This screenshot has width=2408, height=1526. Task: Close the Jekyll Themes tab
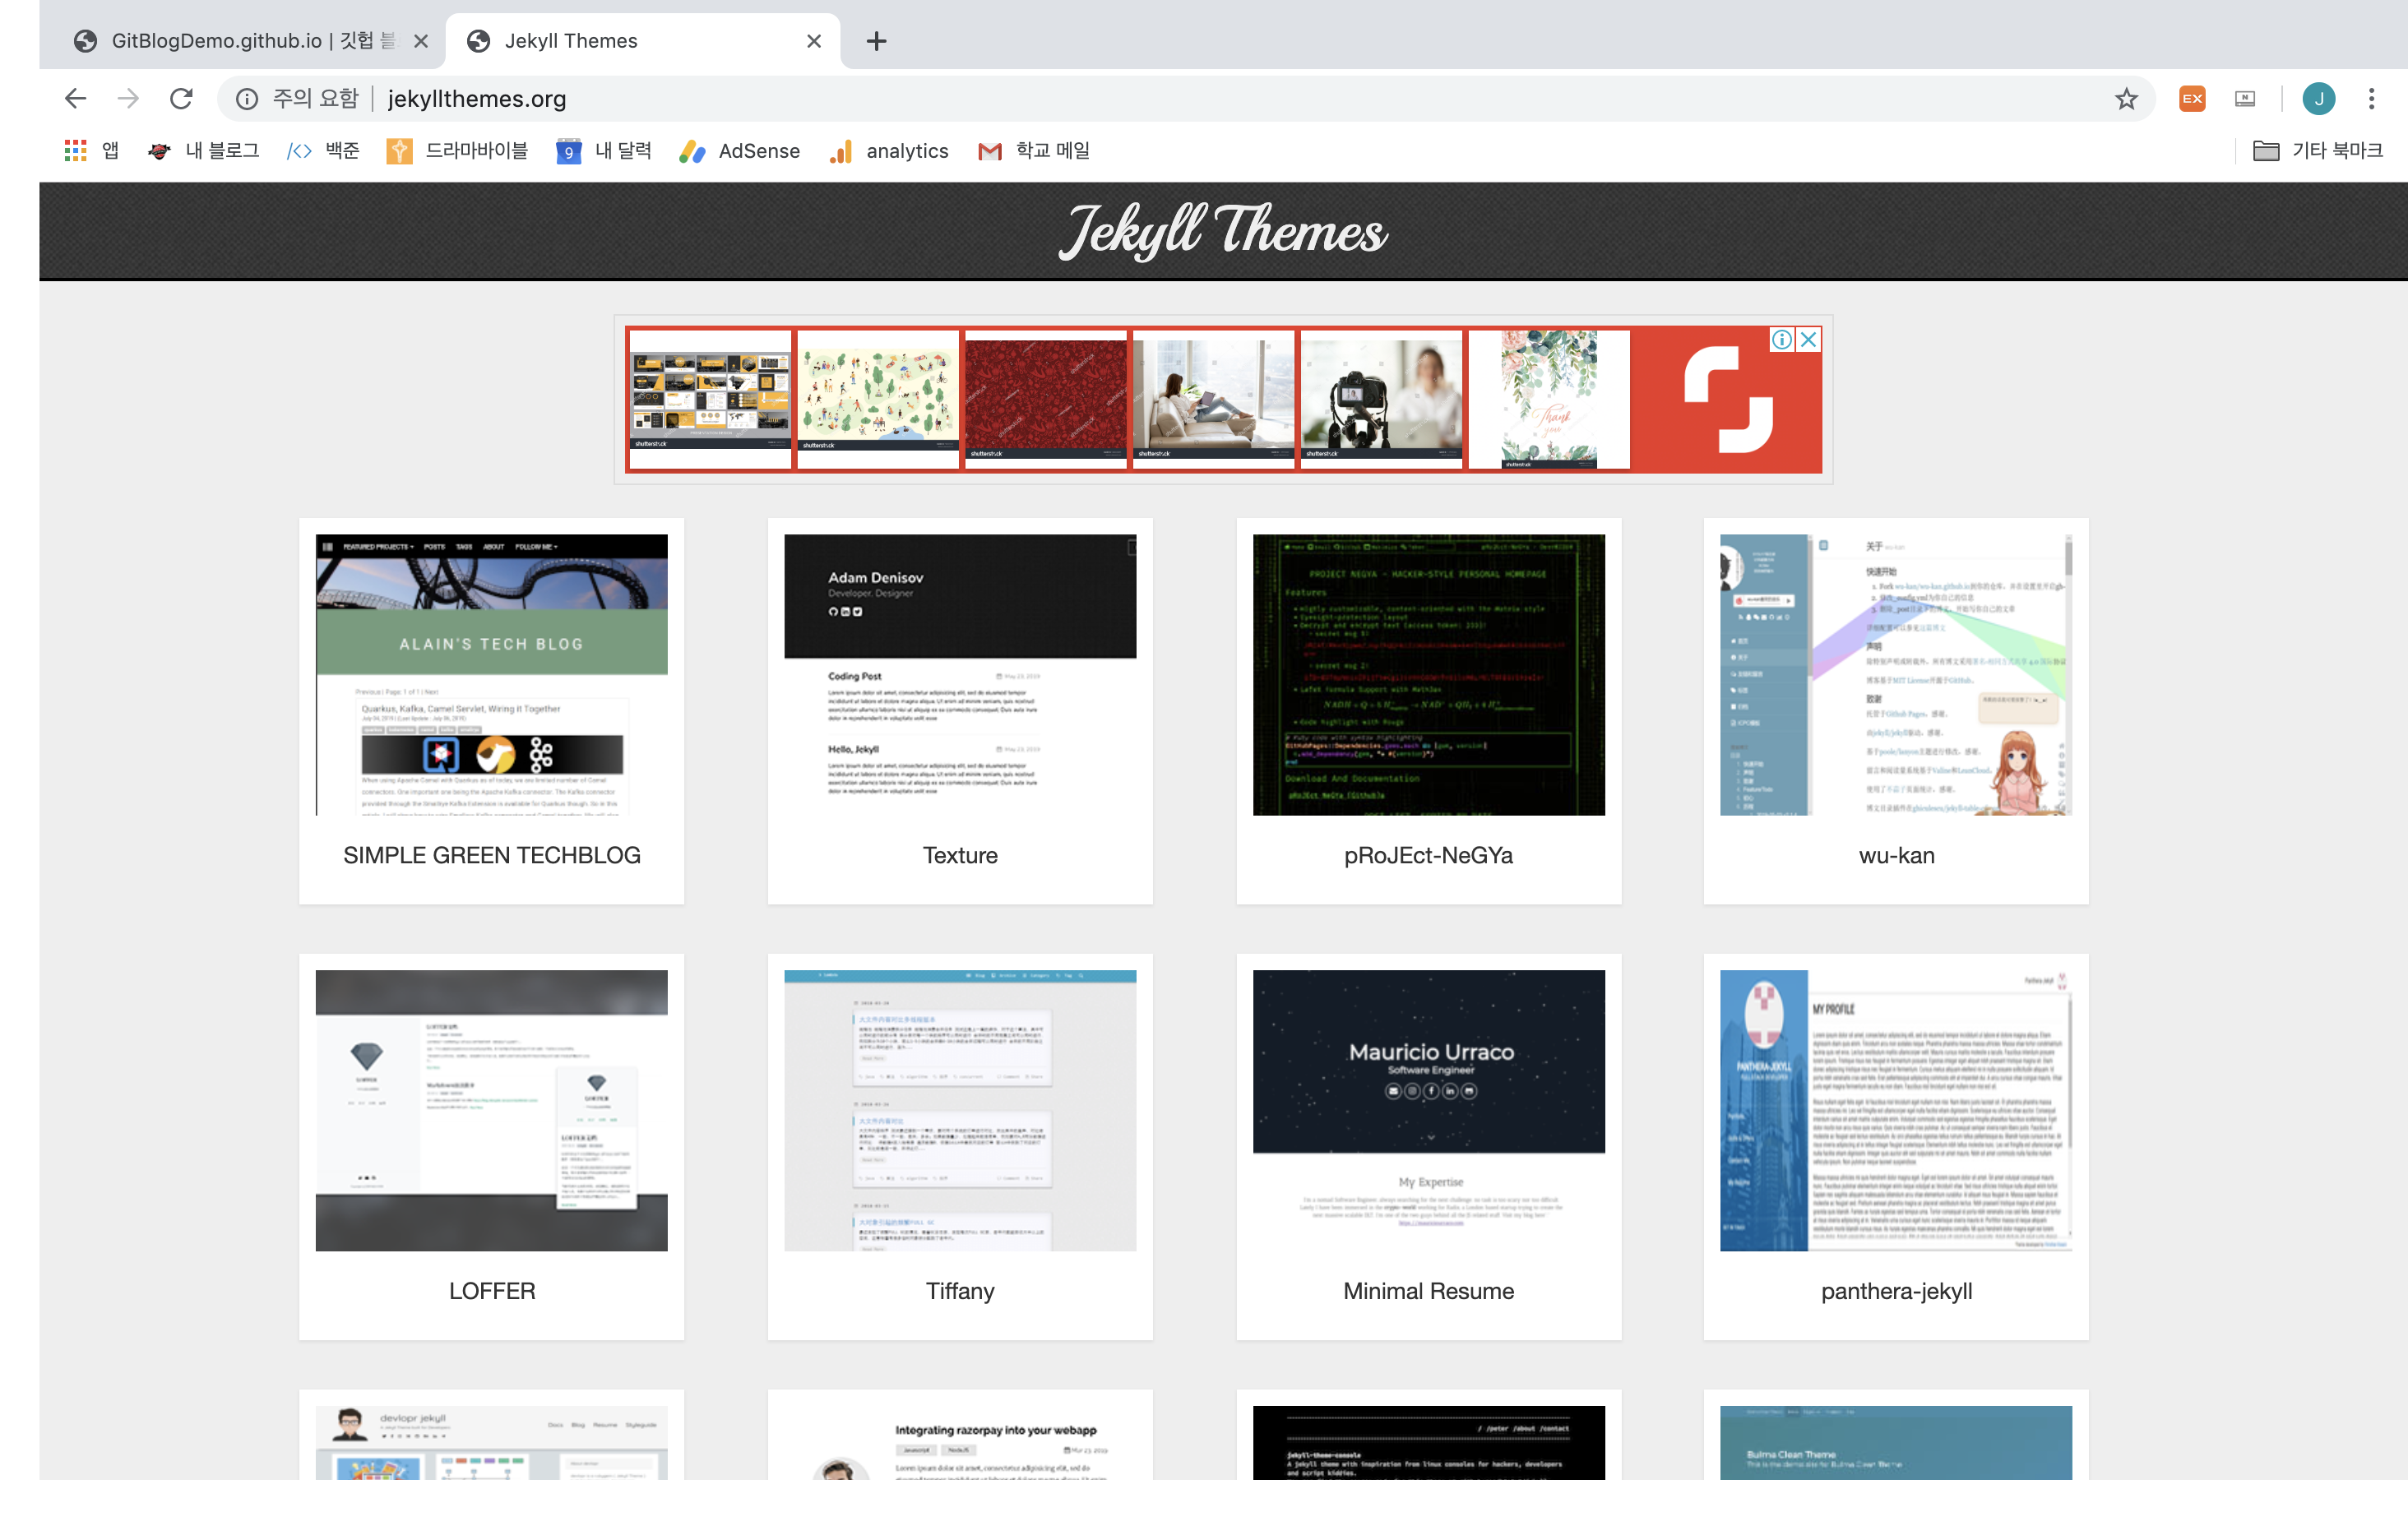tap(814, 41)
